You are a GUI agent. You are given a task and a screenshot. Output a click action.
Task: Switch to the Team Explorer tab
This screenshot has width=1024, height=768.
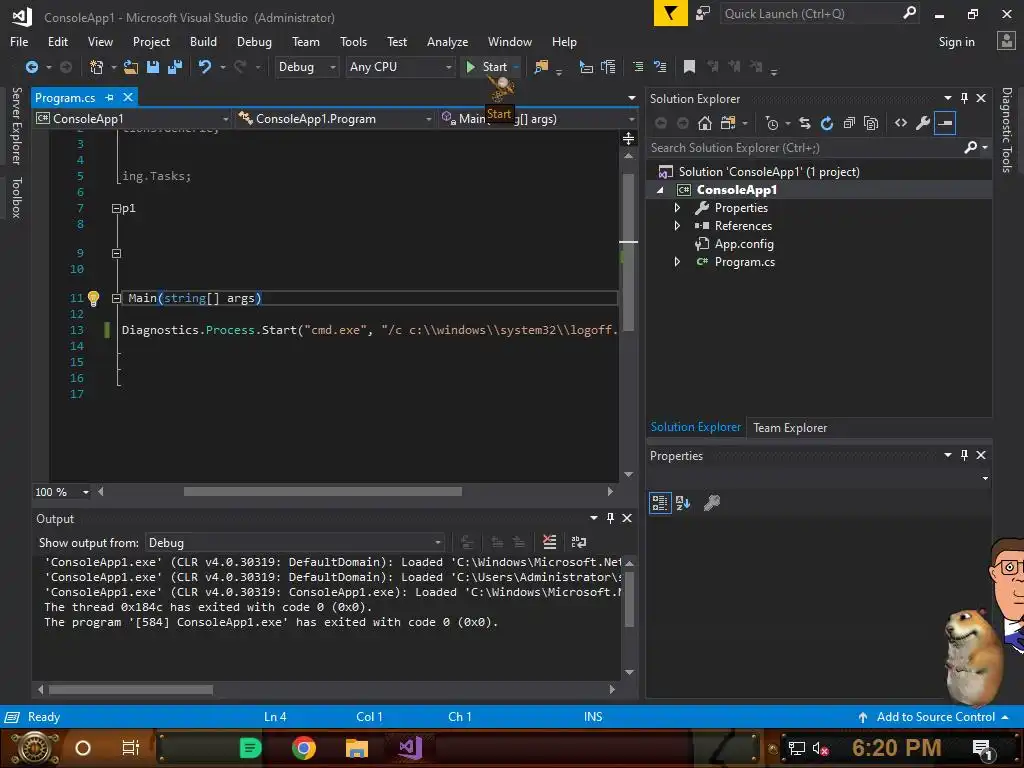(790, 428)
